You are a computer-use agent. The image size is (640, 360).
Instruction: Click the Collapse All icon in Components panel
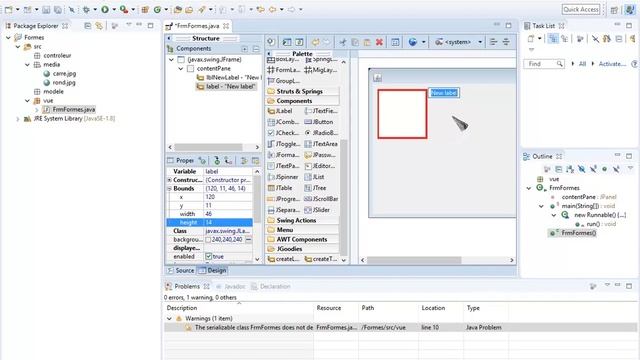[256, 49]
